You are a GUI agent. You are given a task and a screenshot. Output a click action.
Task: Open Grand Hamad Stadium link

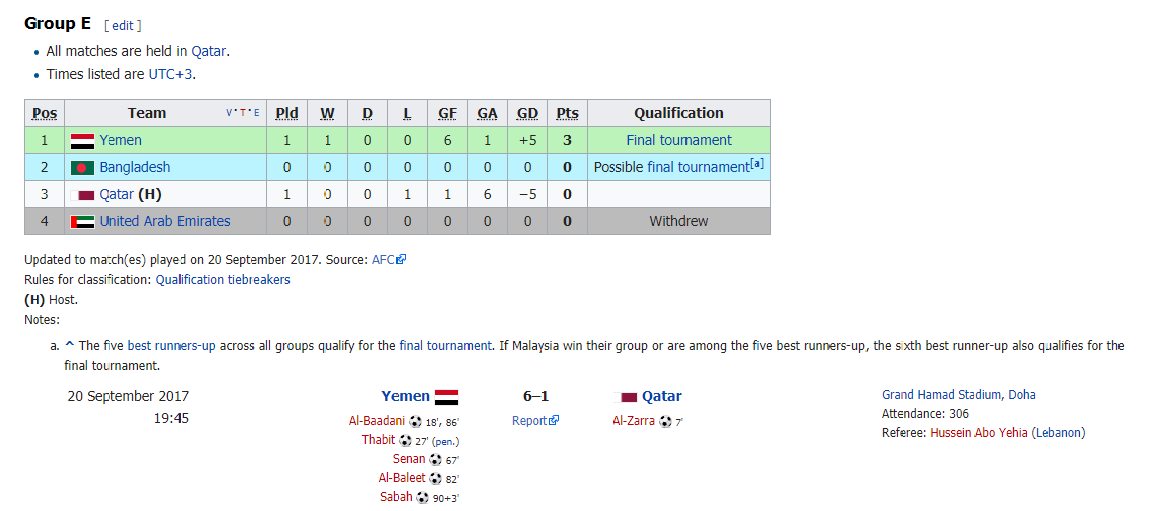(x=942, y=395)
